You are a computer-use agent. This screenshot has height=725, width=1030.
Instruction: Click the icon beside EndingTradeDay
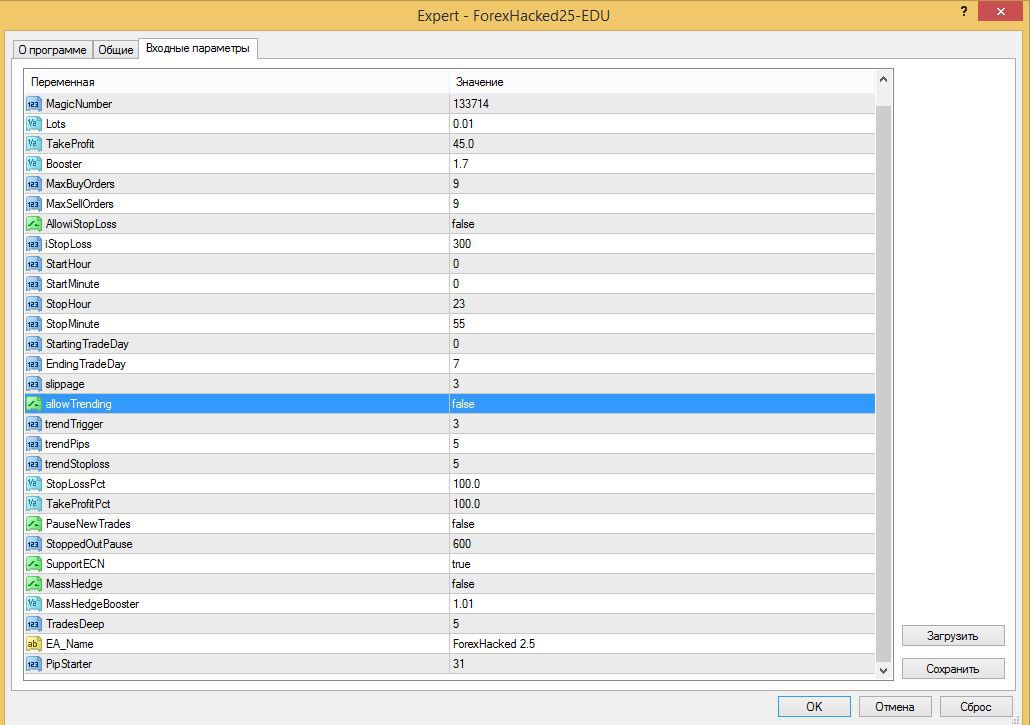coord(34,364)
